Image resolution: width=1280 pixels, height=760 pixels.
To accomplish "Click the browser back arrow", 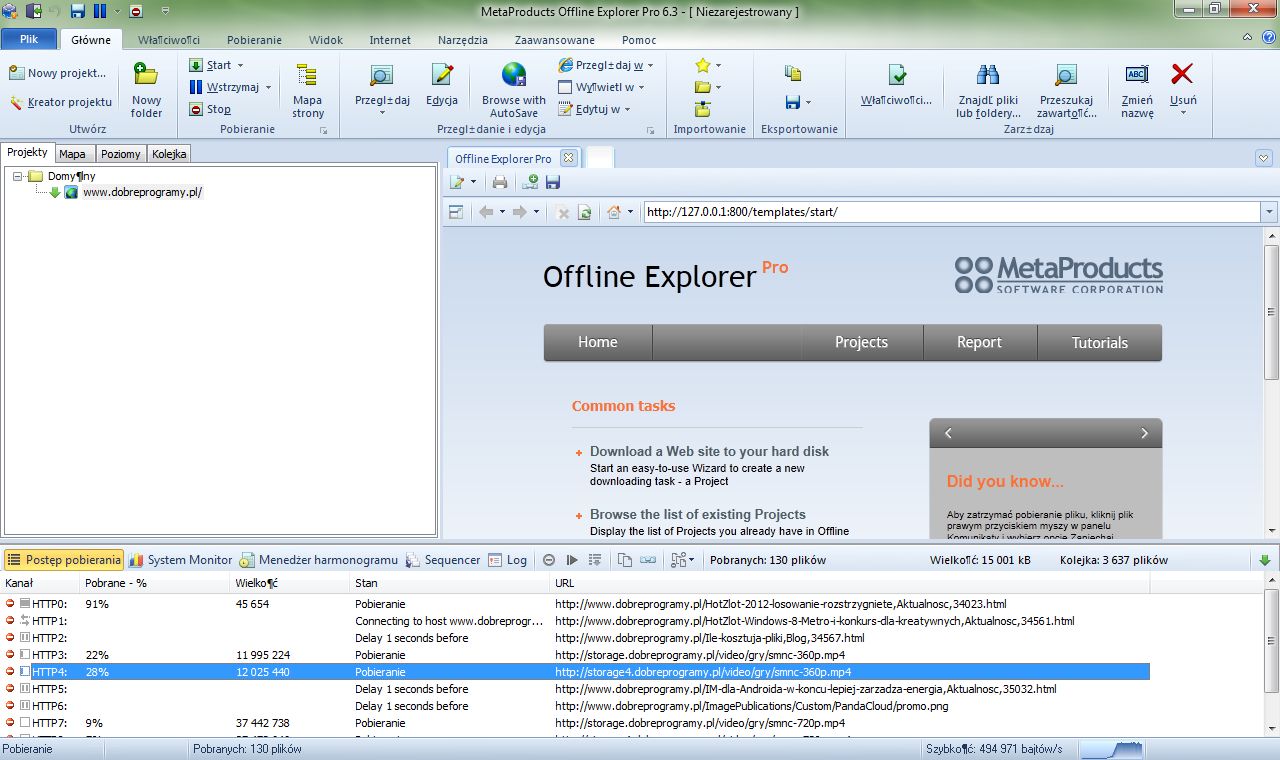I will 486,212.
